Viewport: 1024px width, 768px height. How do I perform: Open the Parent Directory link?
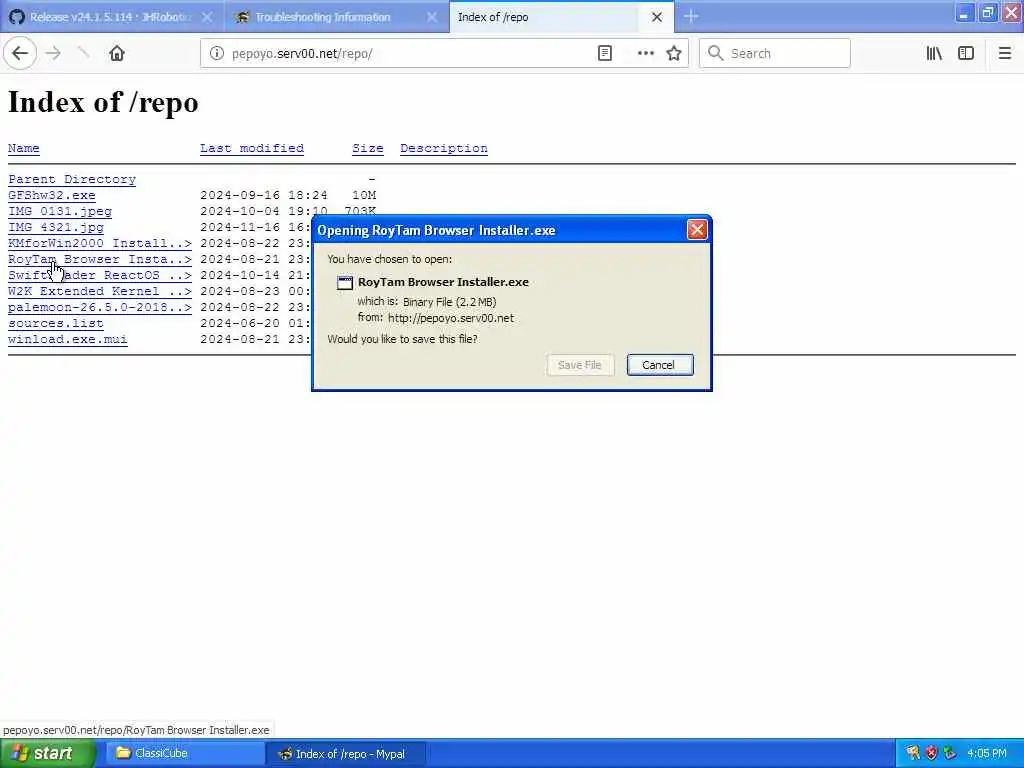(x=72, y=179)
